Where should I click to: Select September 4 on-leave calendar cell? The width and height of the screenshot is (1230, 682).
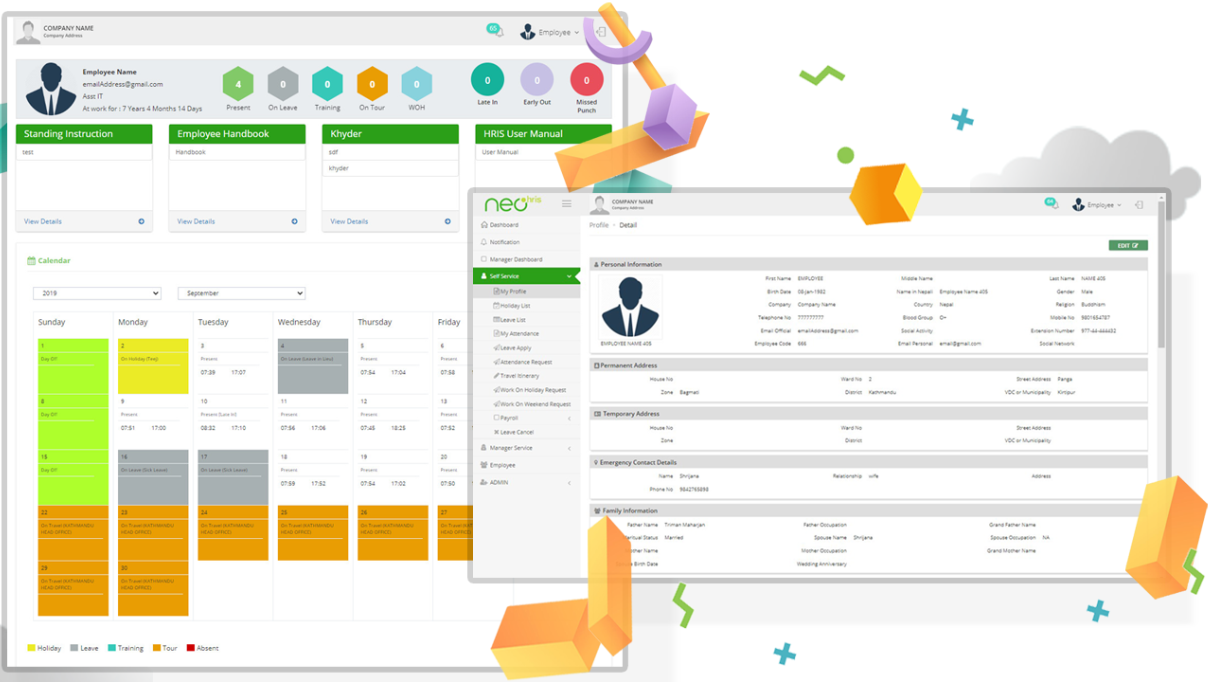click(x=313, y=366)
